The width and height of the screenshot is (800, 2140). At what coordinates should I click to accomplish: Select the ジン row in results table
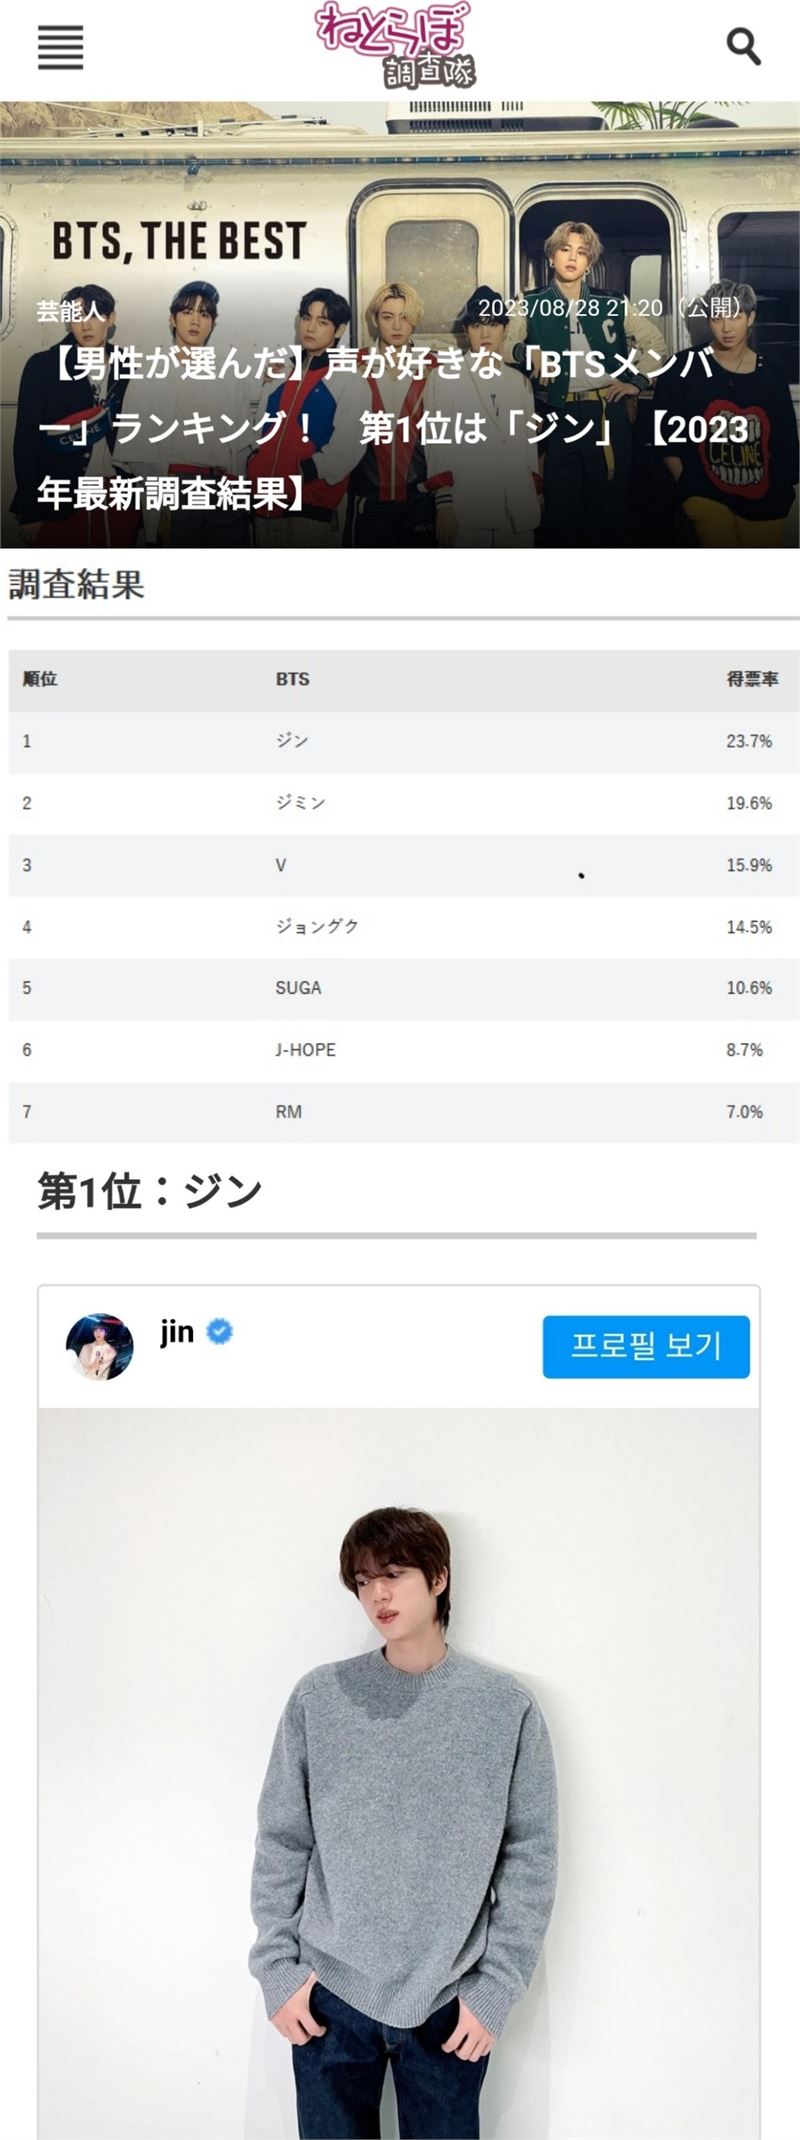pyautogui.click(x=404, y=741)
